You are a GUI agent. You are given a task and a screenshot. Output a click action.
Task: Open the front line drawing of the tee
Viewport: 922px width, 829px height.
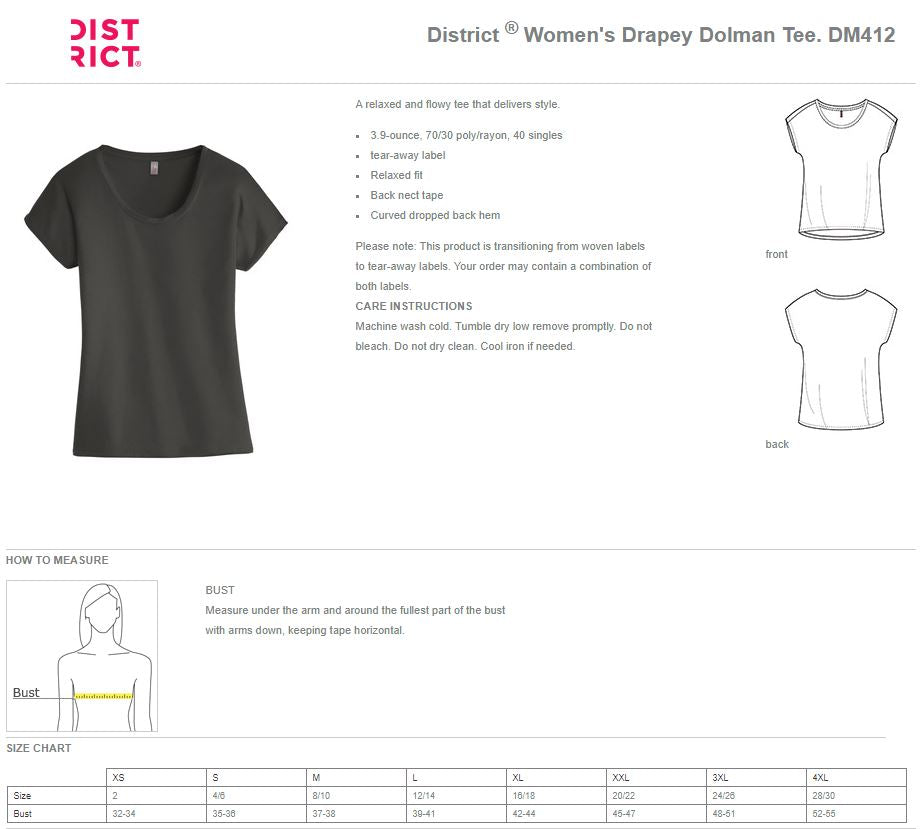click(841, 169)
